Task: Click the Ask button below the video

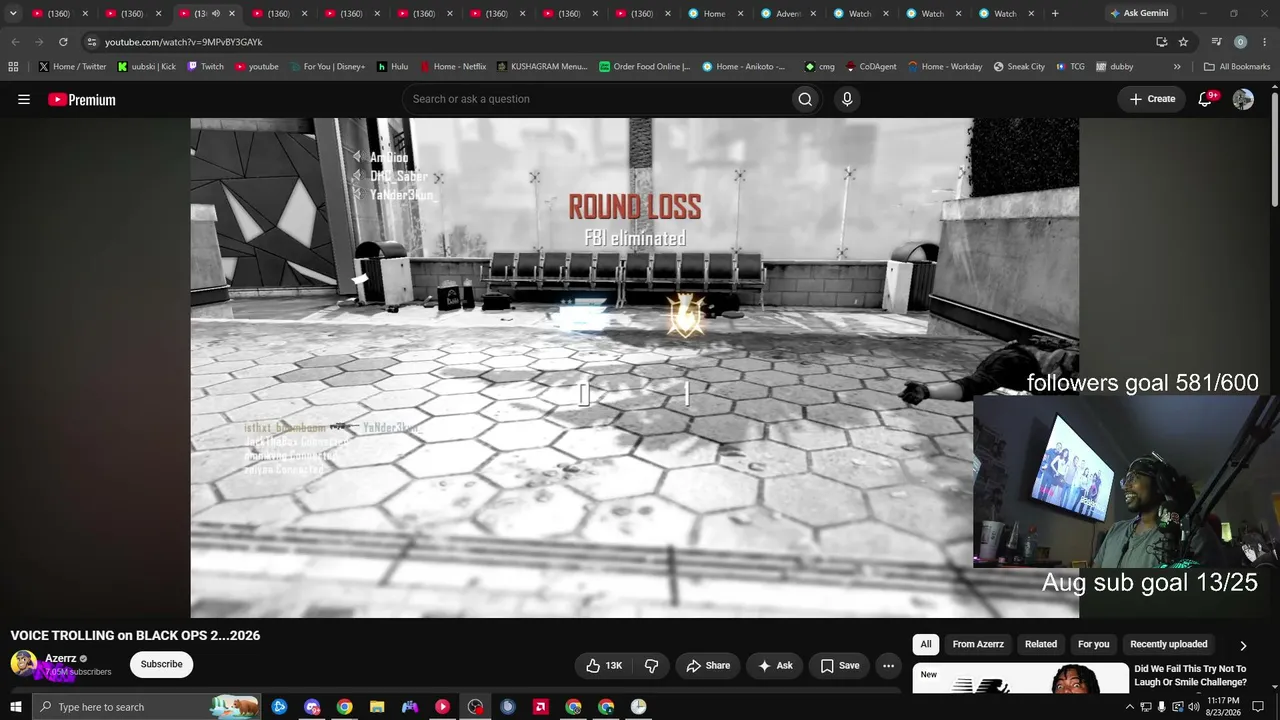Action: point(775,665)
